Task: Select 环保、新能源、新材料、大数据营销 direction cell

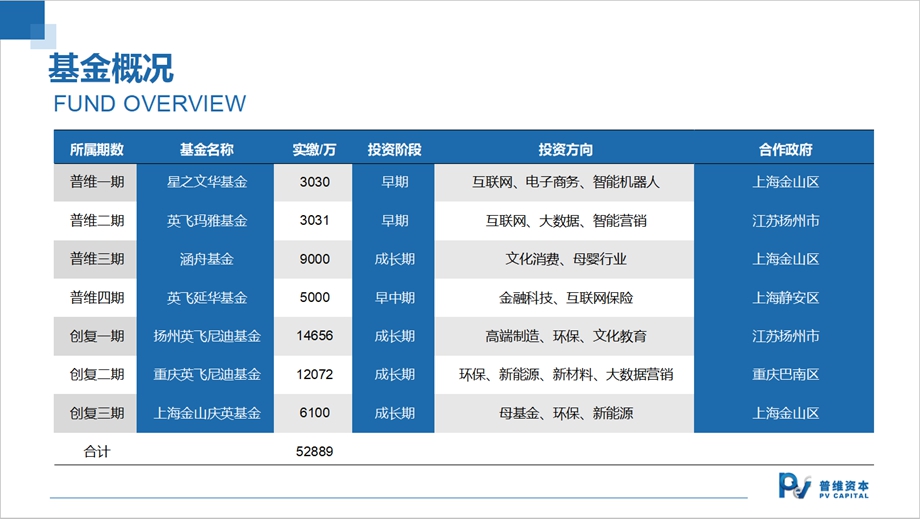Action: click(566, 374)
